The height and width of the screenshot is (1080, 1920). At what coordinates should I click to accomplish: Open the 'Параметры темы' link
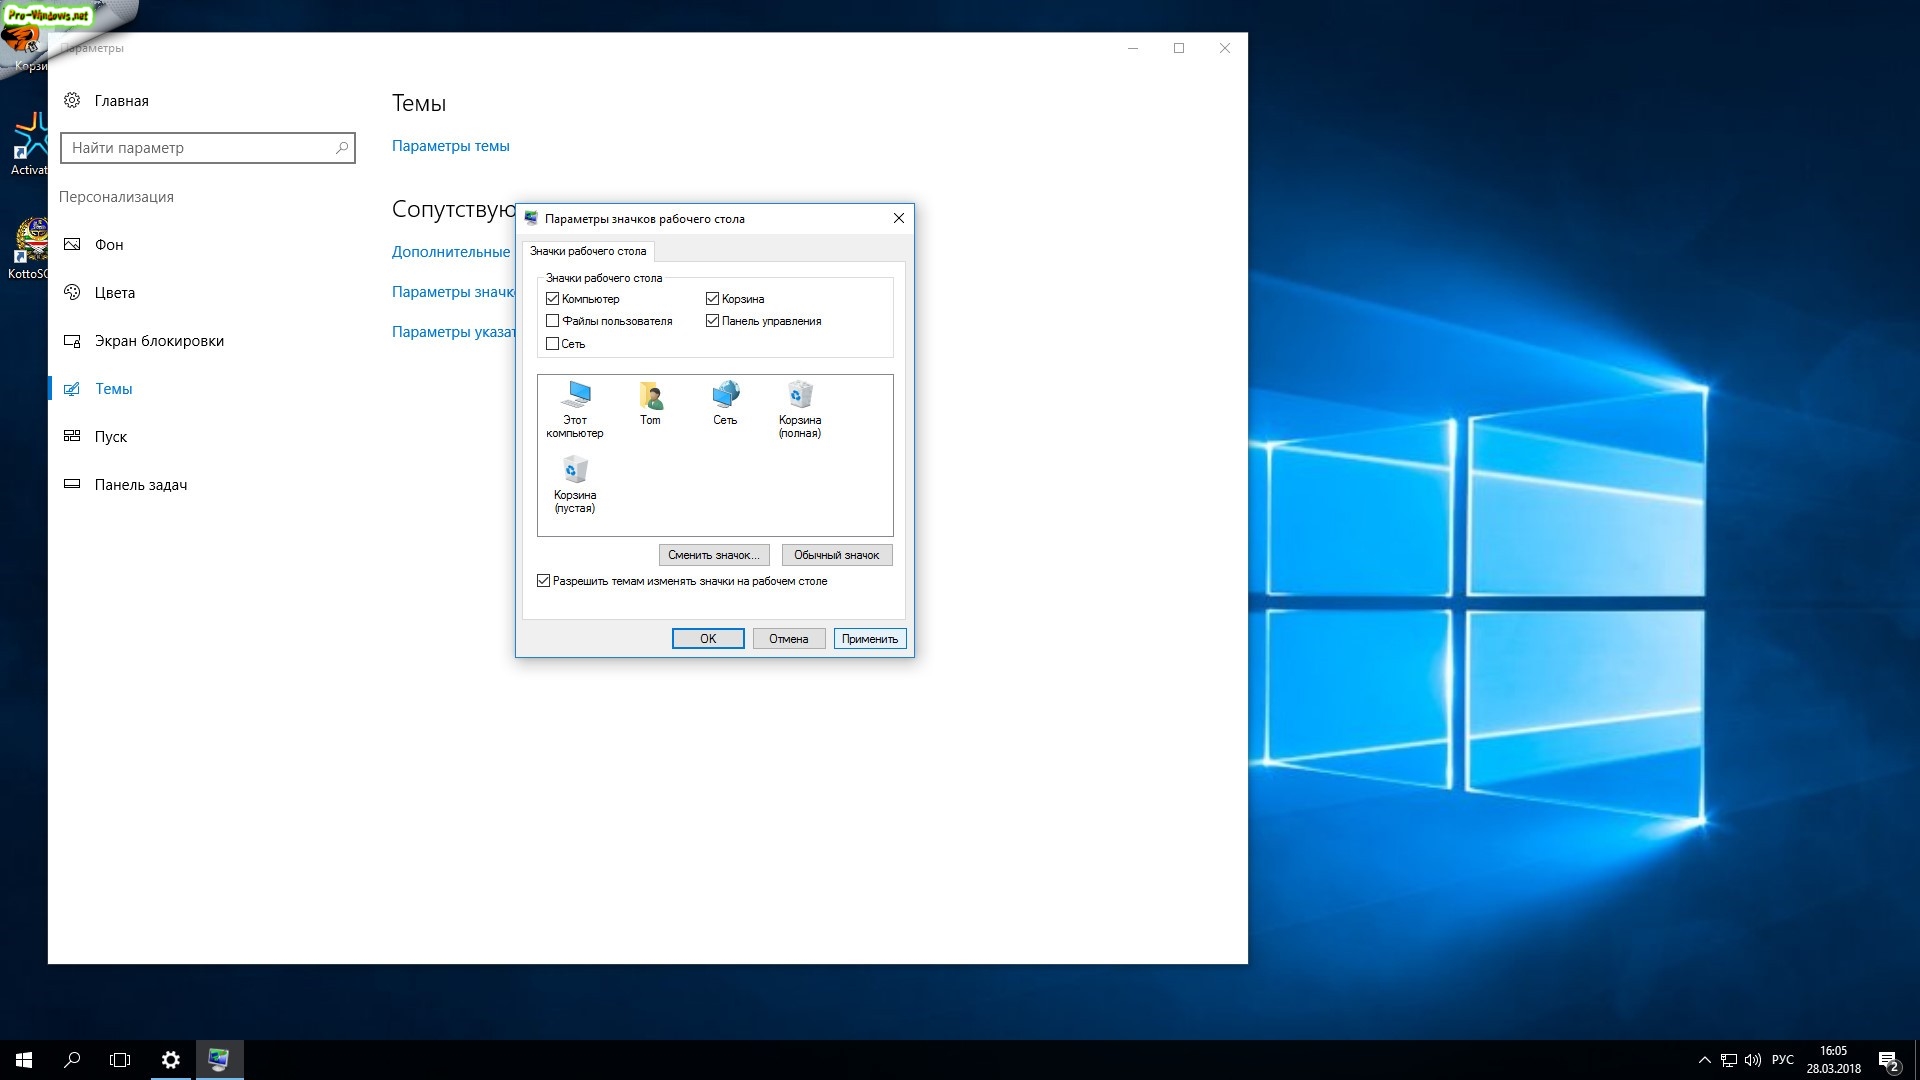point(450,146)
